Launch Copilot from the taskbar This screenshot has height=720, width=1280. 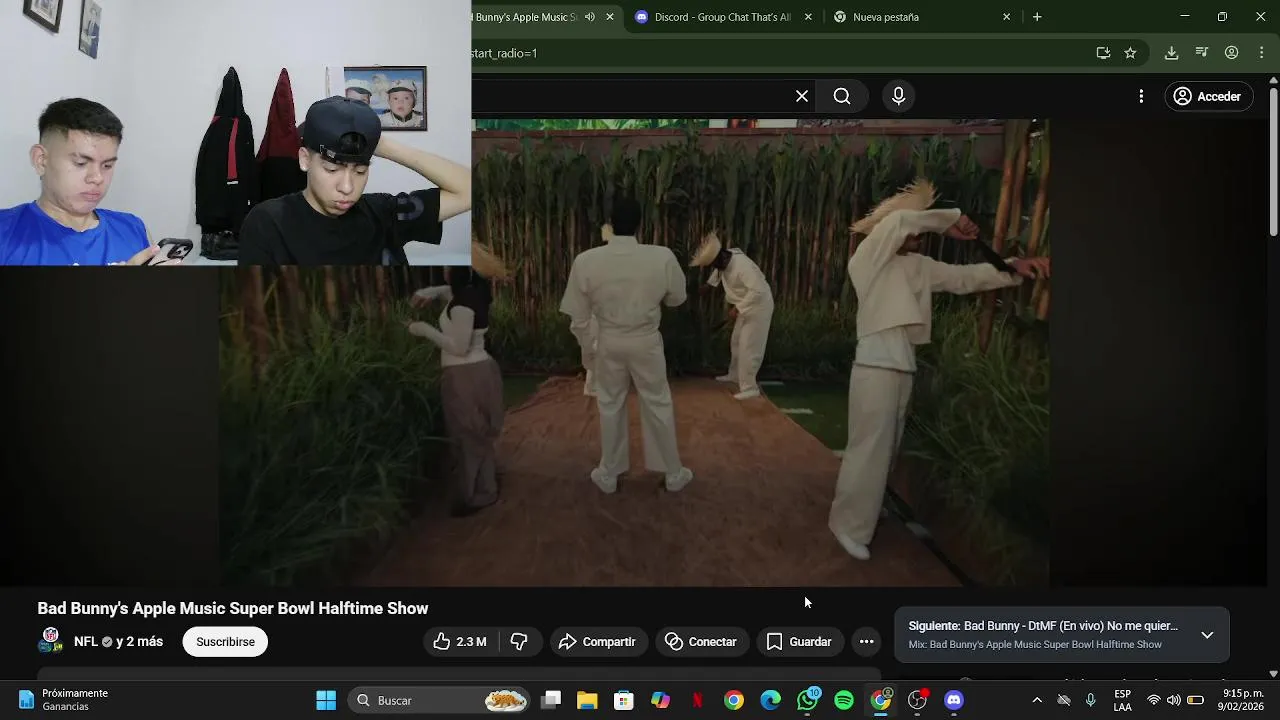661,700
